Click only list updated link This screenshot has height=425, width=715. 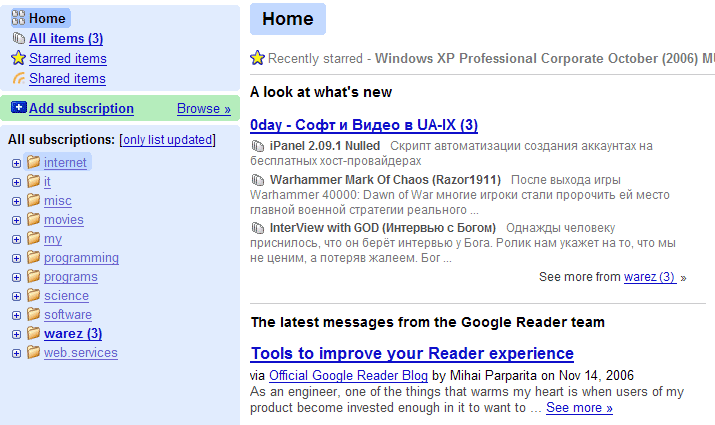[168, 140]
